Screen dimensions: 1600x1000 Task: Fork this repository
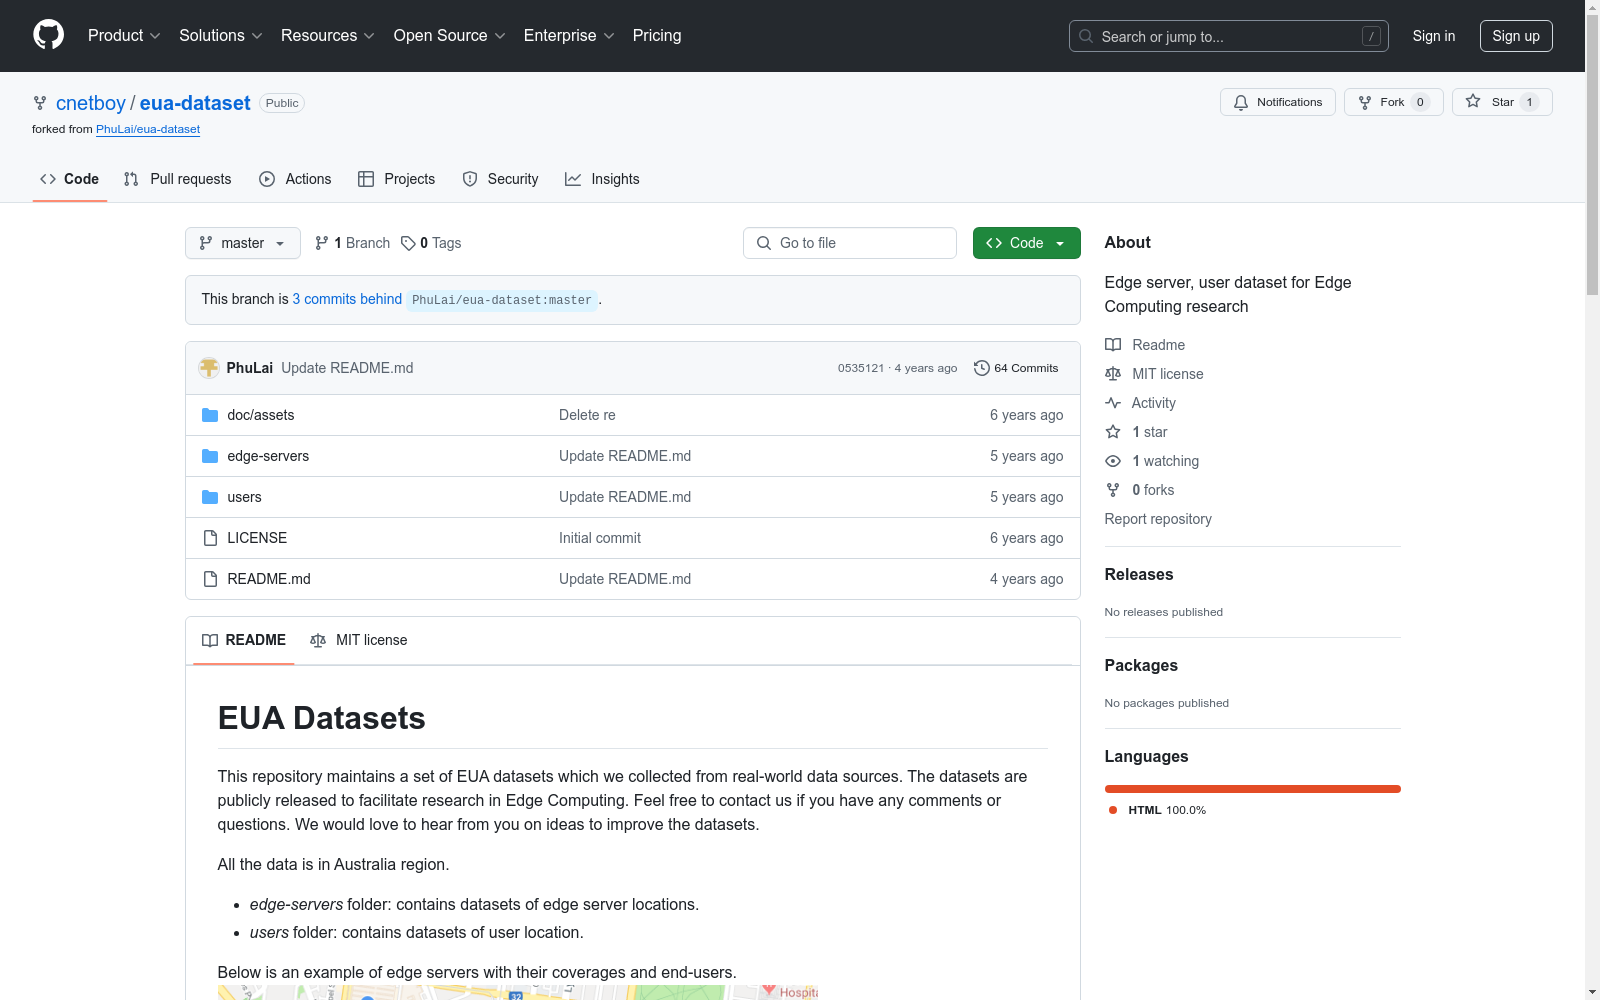coord(1392,102)
